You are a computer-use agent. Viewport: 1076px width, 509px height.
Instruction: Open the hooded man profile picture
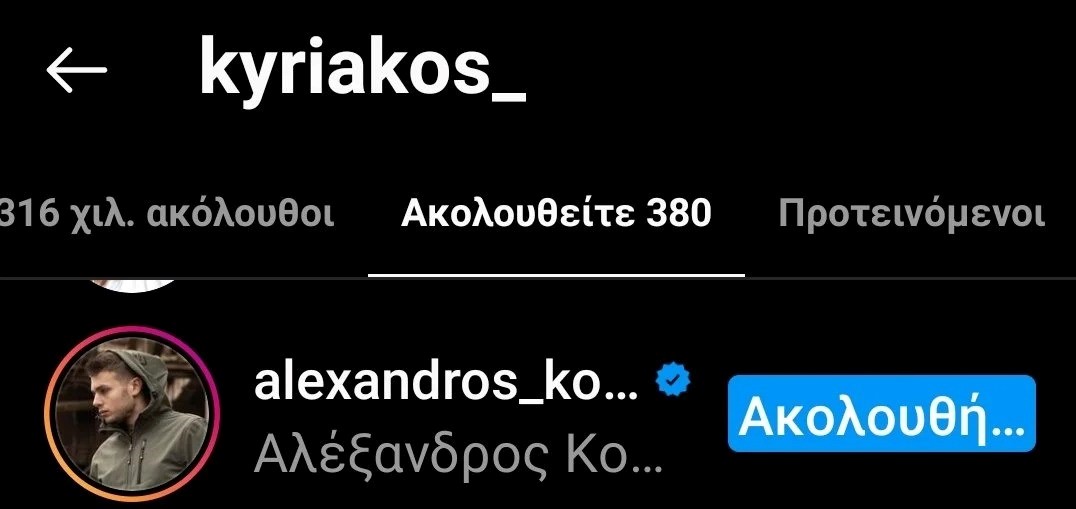[x=132, y=413]
